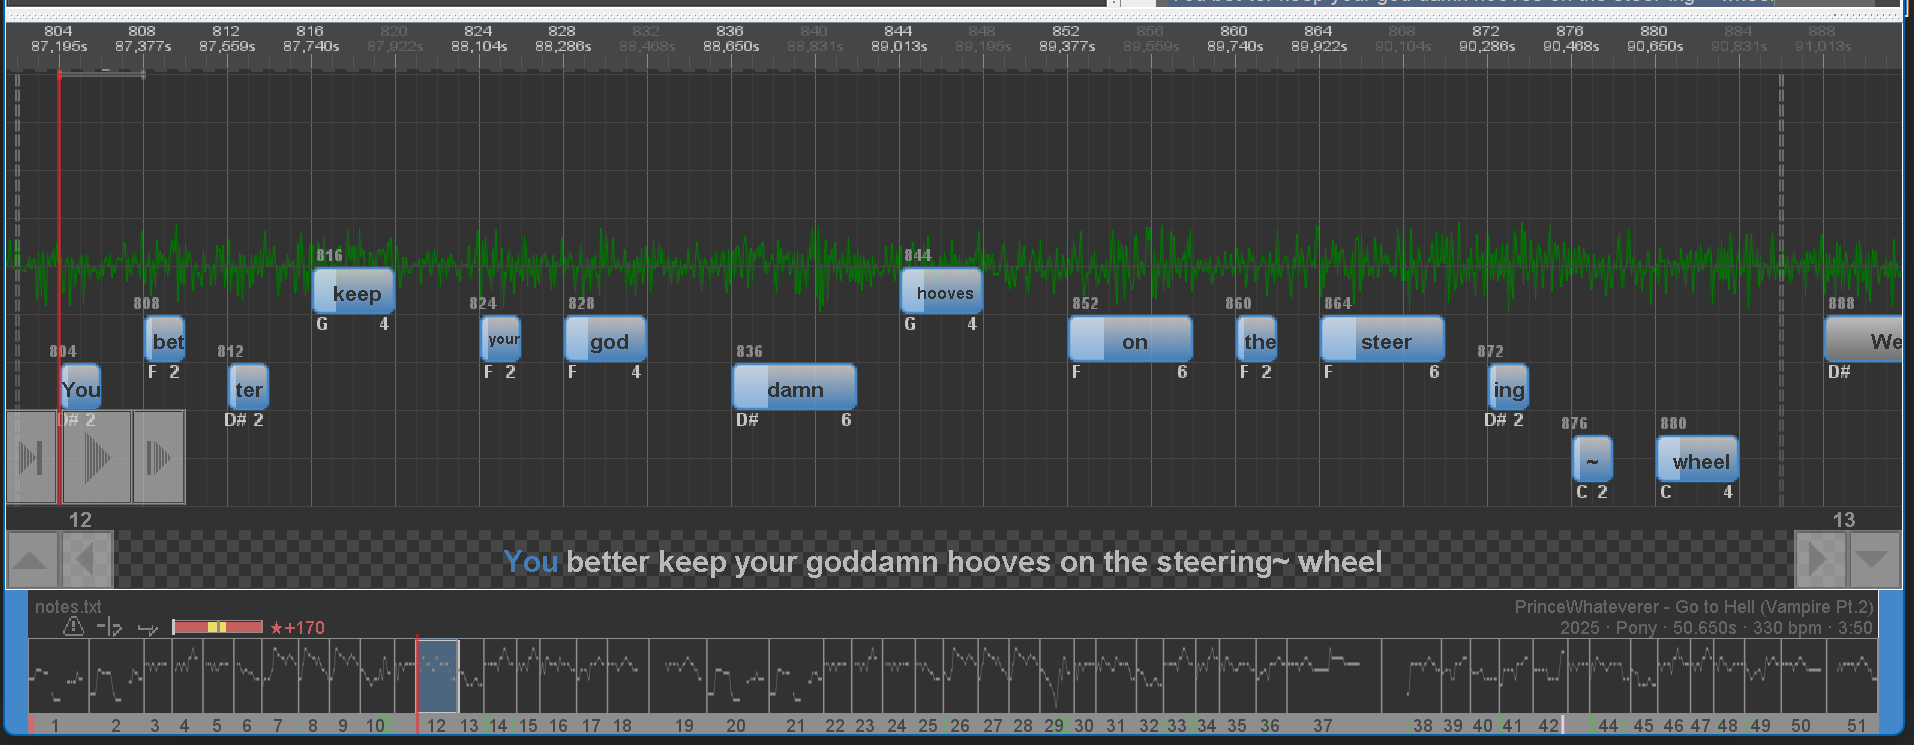Click the red and yellow score bar
Screen dimensions: 1914x745
(x=217, y=627)
